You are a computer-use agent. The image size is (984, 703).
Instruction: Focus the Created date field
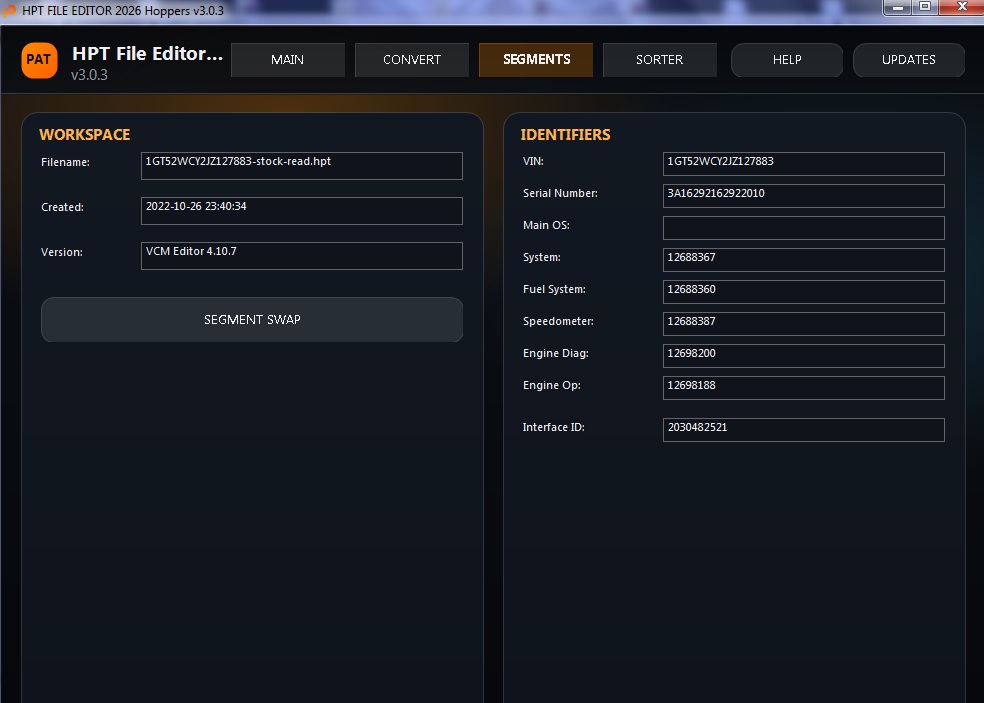coord(301,211)
